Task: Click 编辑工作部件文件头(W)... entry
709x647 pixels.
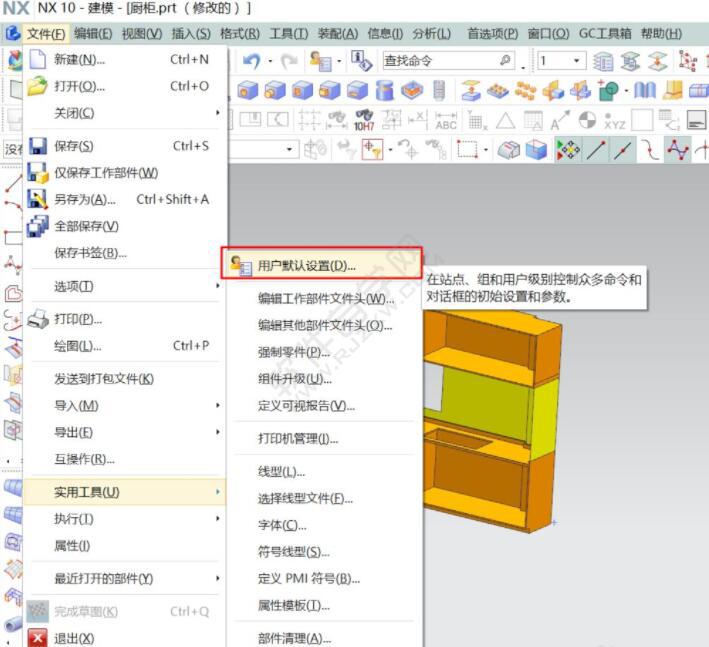Action: pos(323,298)
